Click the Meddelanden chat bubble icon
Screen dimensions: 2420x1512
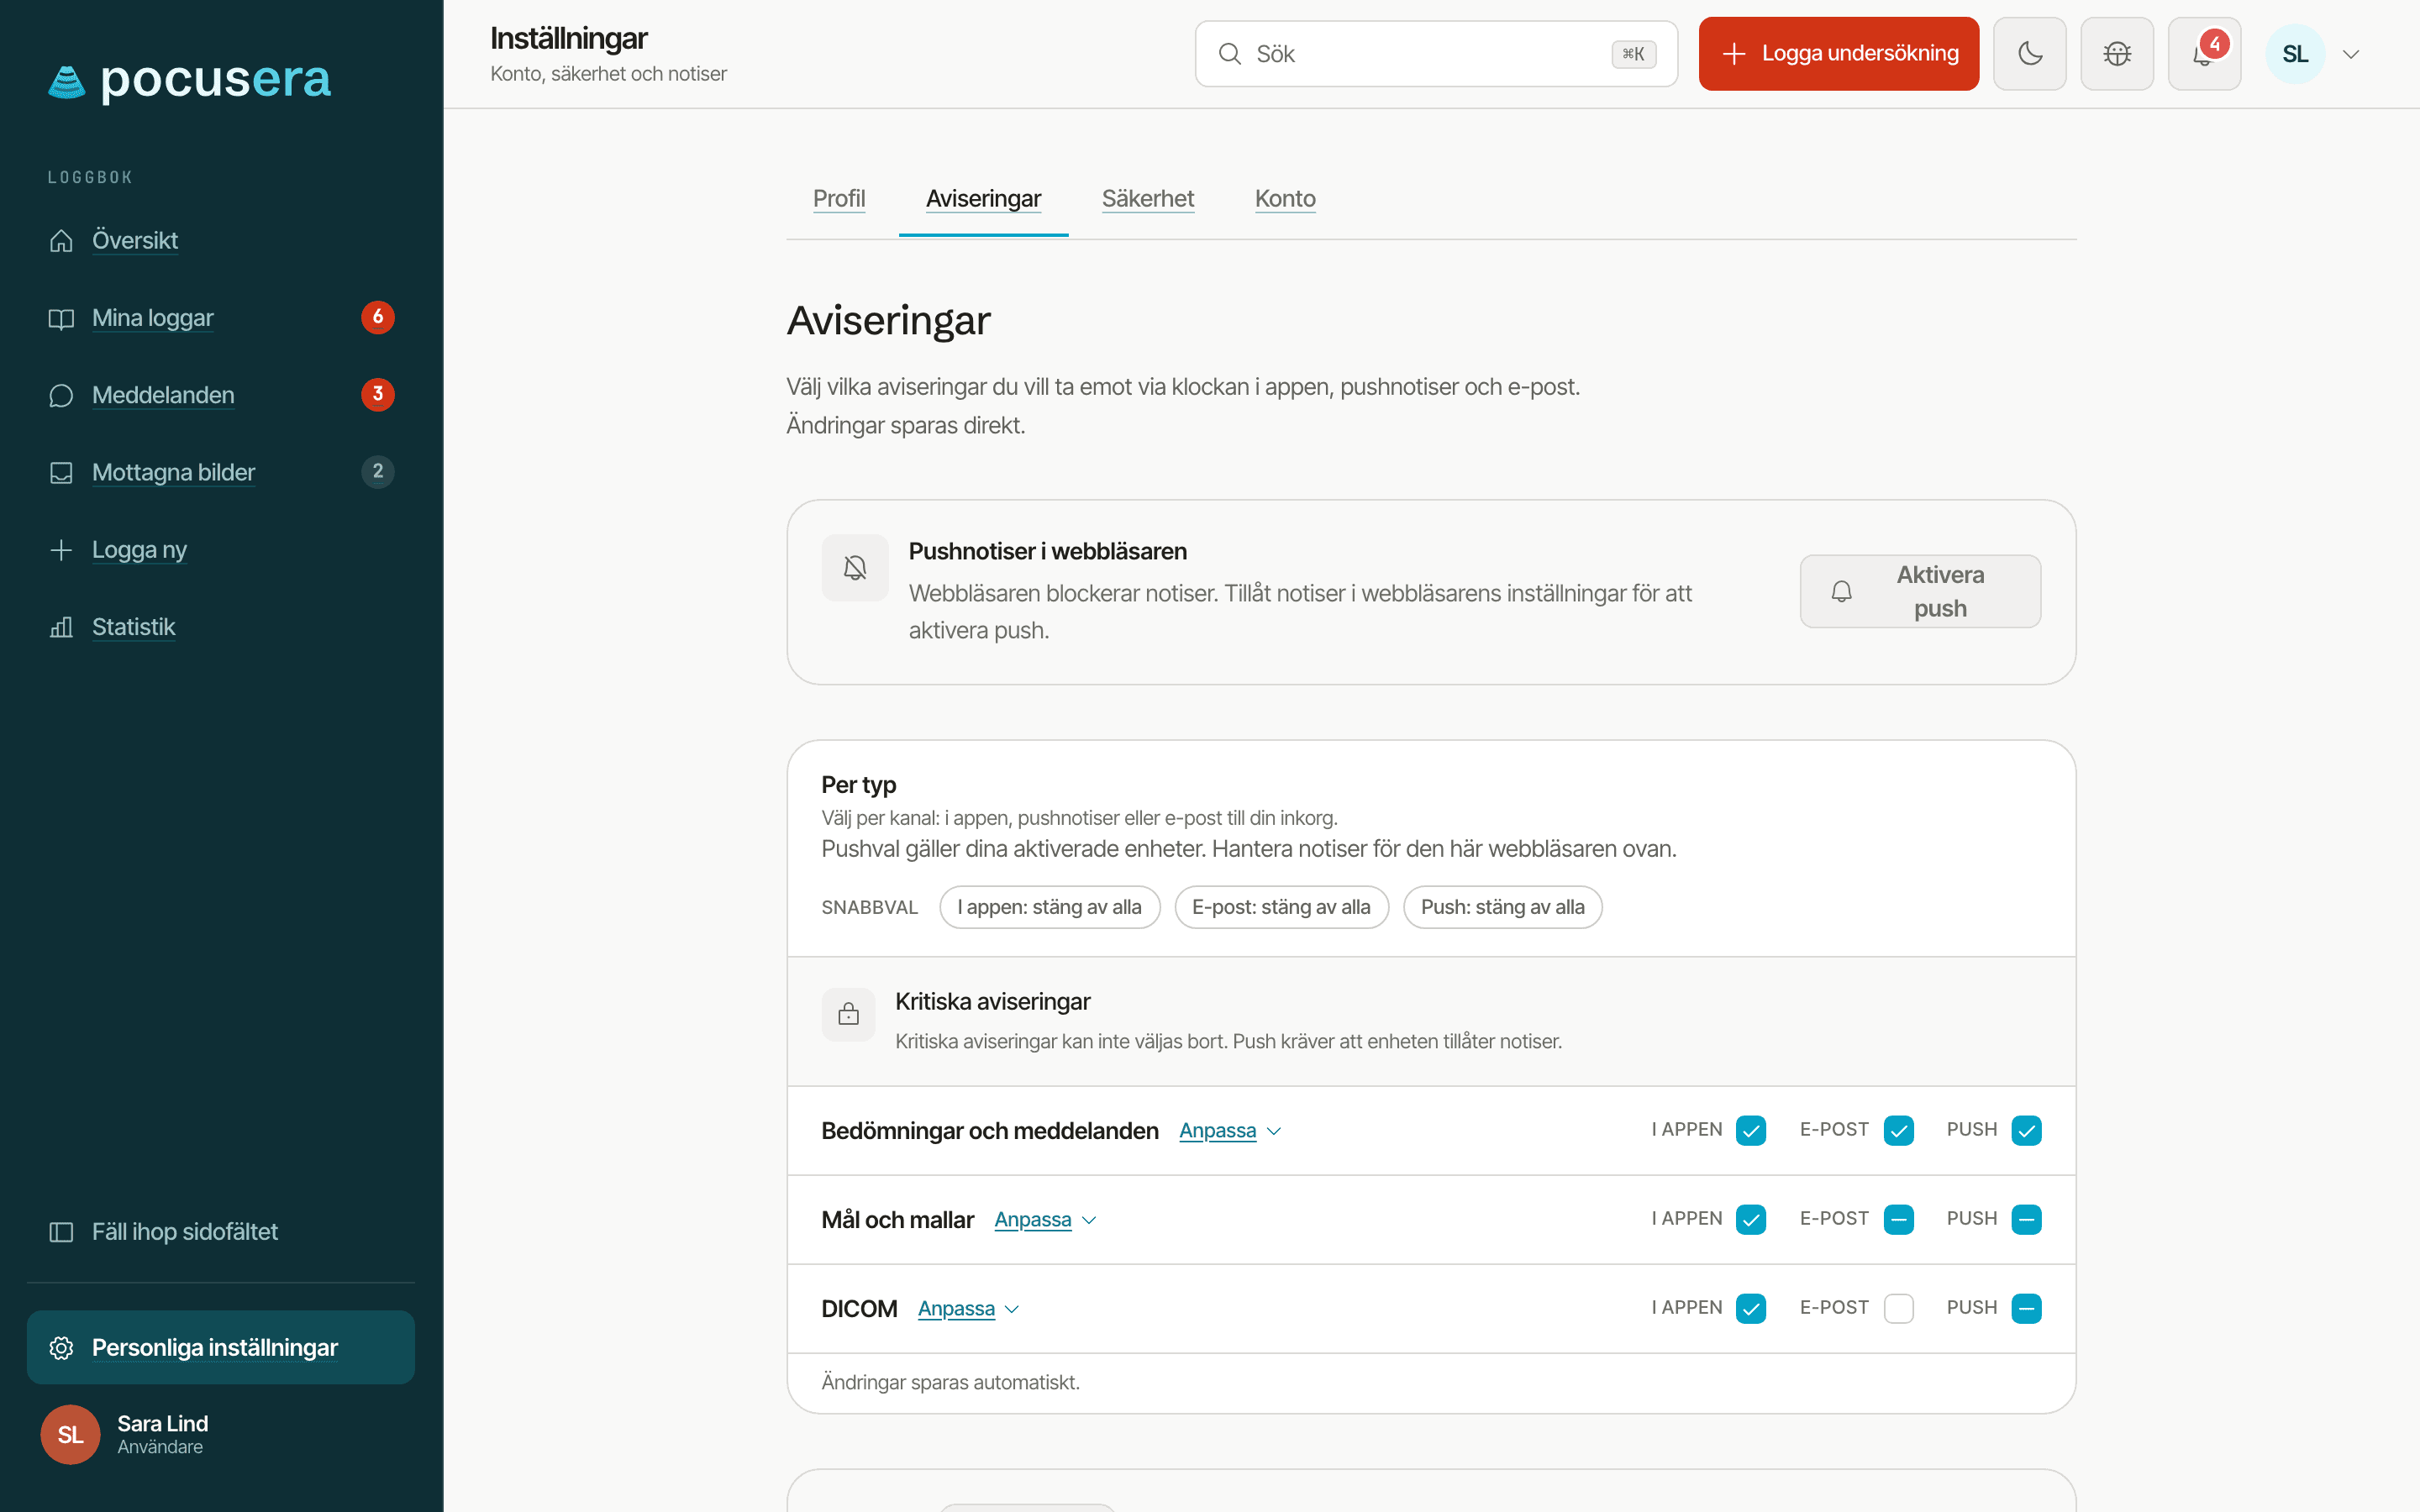pos(61,395)
